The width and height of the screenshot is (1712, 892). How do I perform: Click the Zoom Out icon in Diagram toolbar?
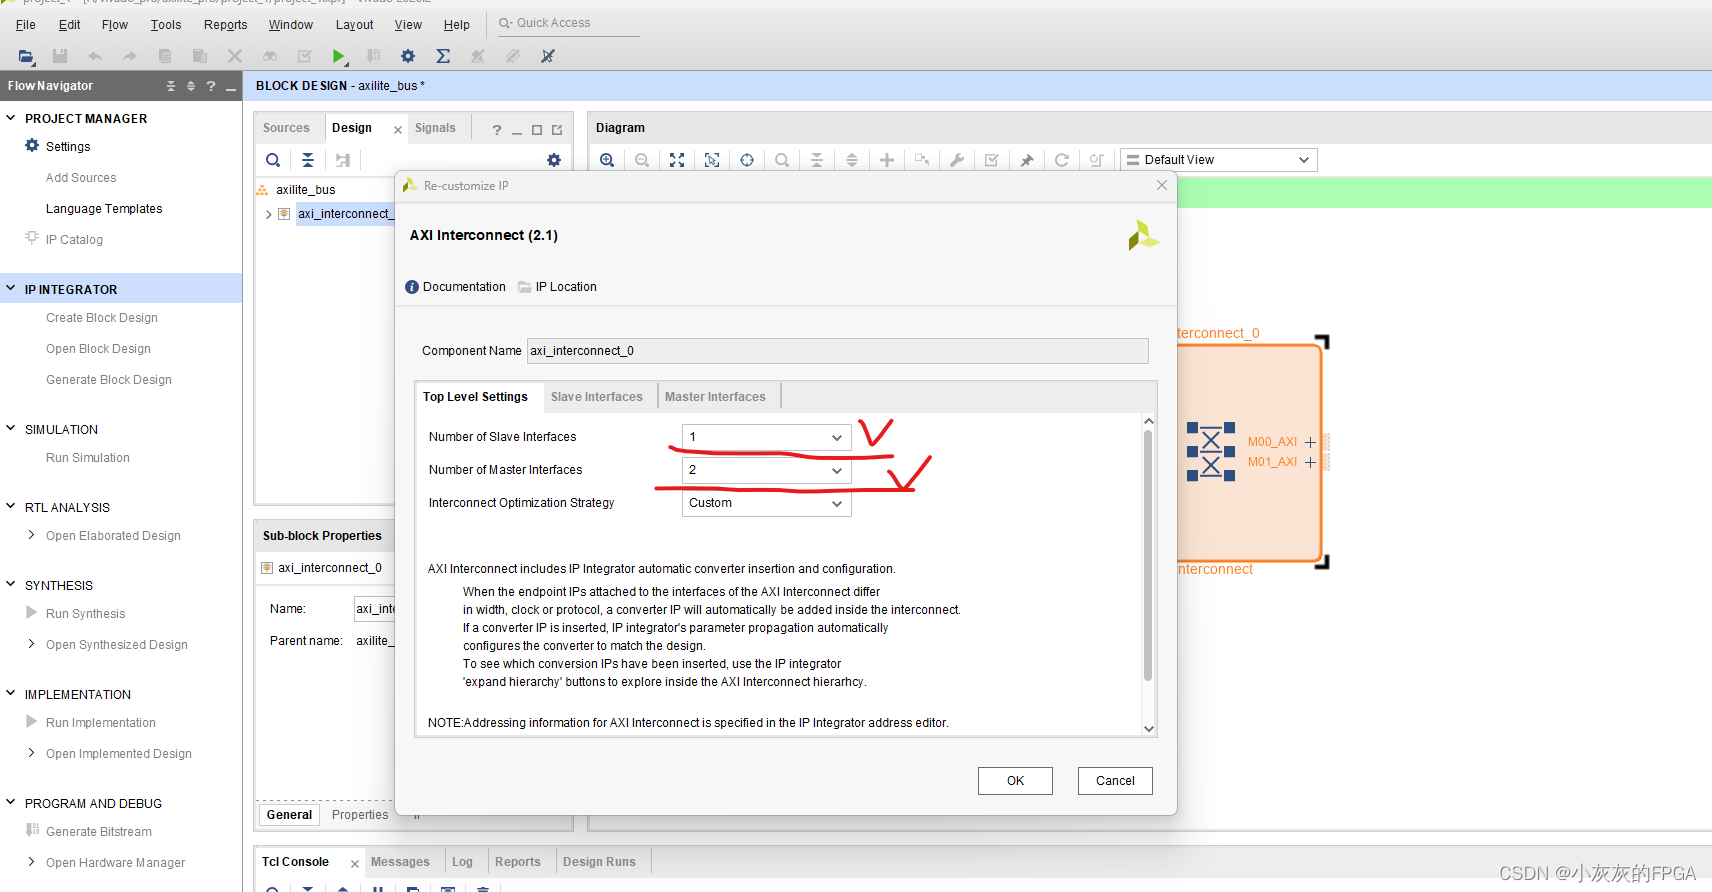coord(642,160)
